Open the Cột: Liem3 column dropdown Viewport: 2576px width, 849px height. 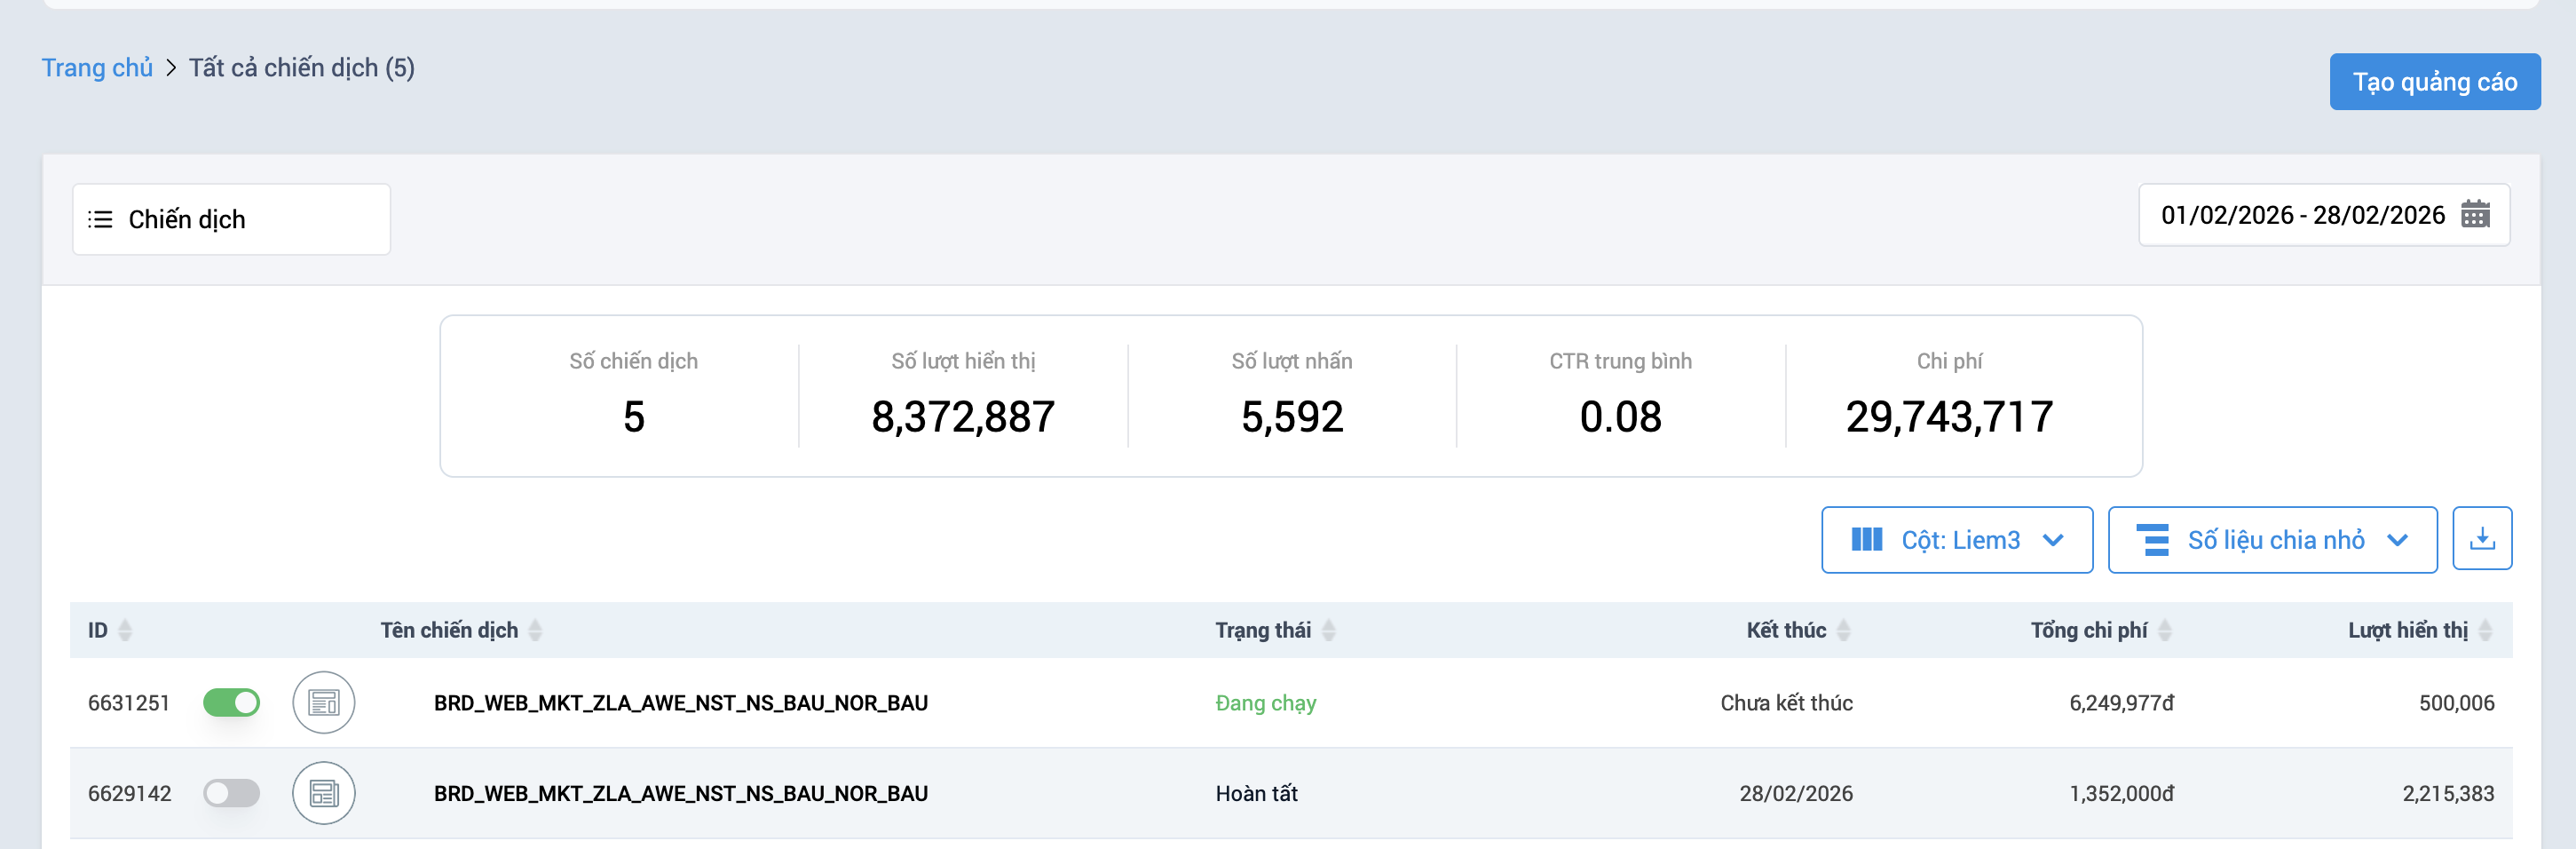pos(1956,540)
